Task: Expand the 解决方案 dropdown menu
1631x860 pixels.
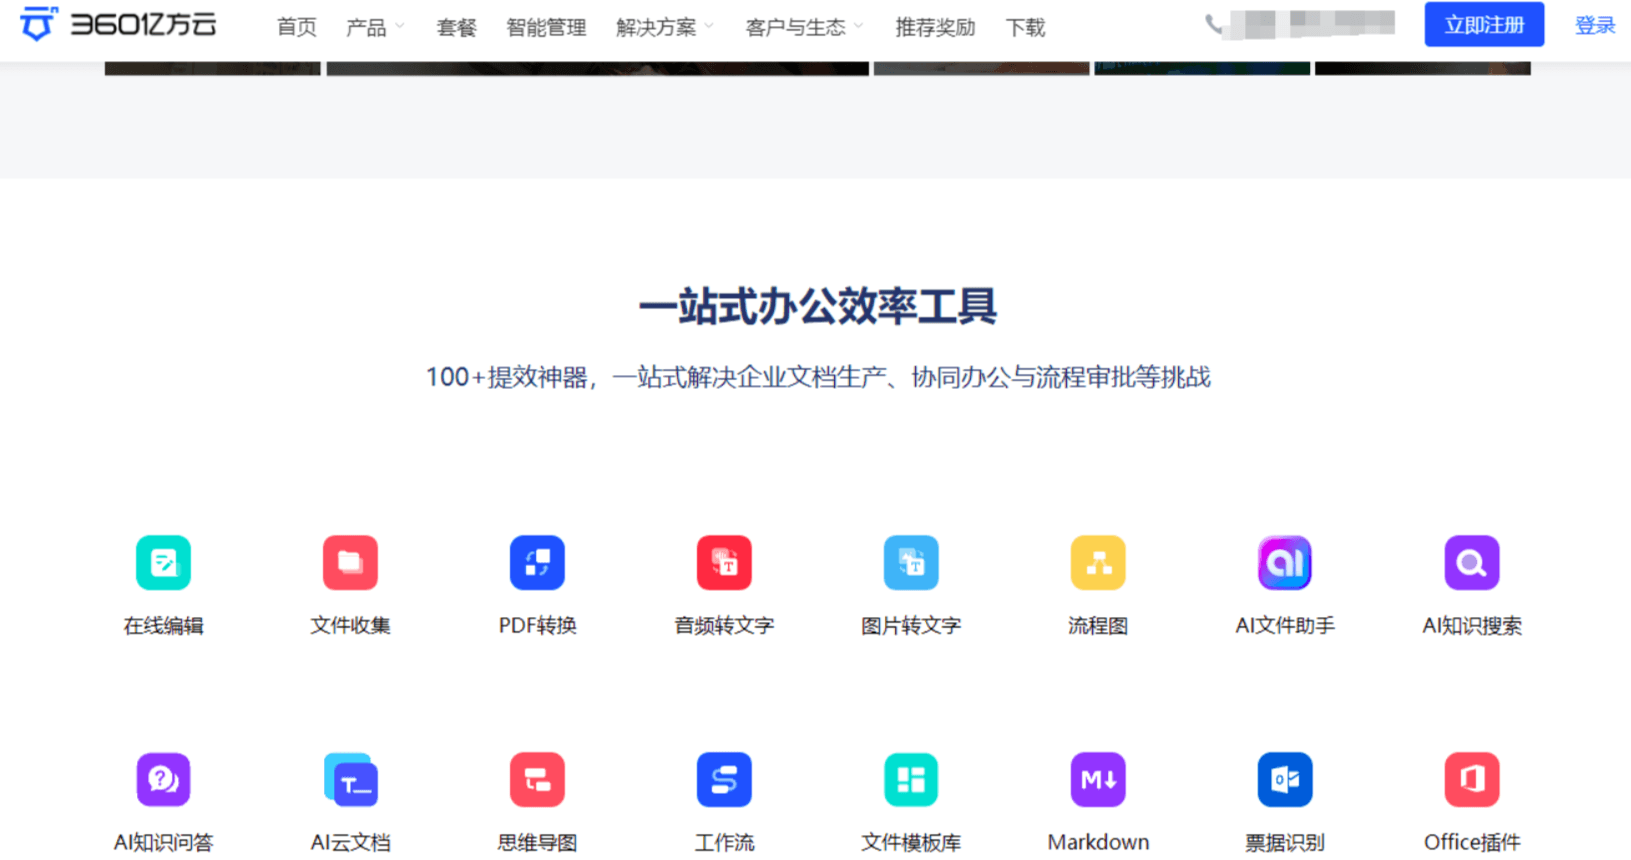Action: tap(665, 27)
